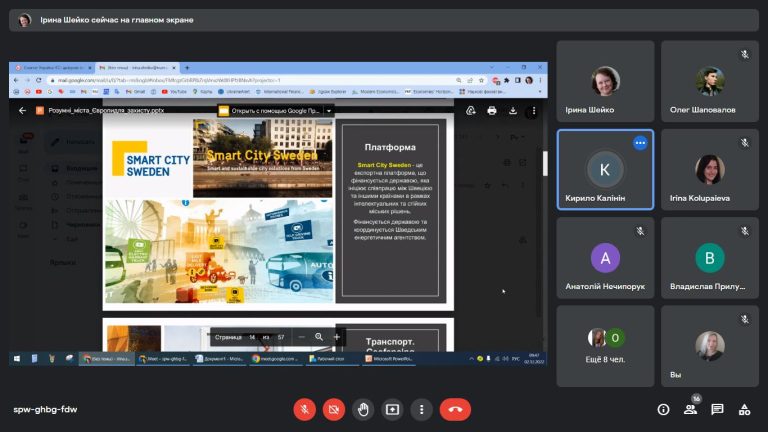Select Владислав Прилу... participant tile
This screenshot has width=768, height=432.
point(710,258)
